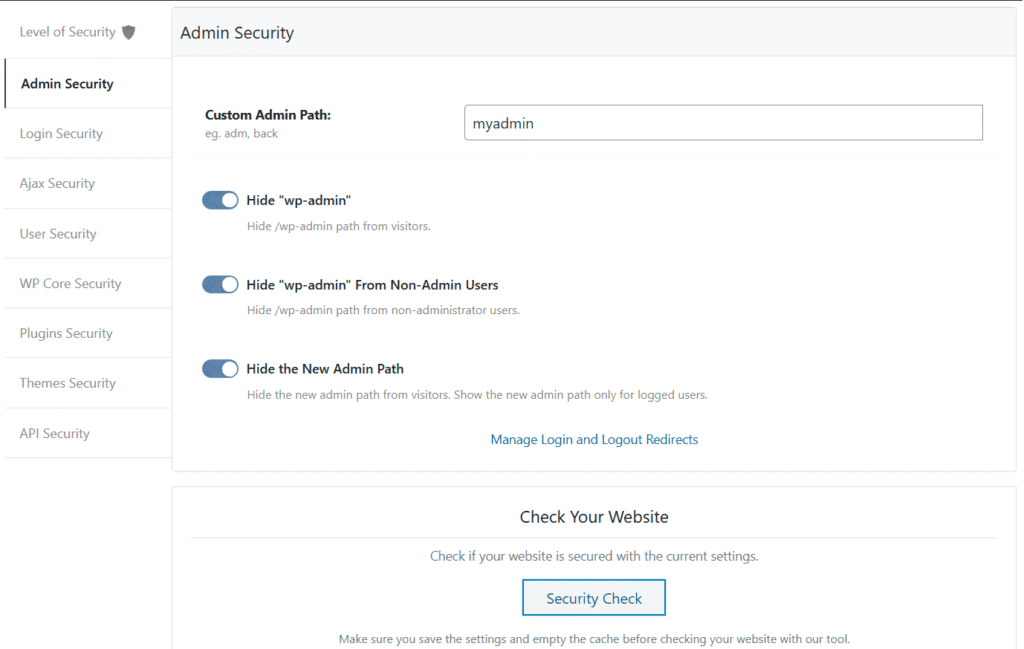Click the shield icon beside Level of Security

coord(128,32)
